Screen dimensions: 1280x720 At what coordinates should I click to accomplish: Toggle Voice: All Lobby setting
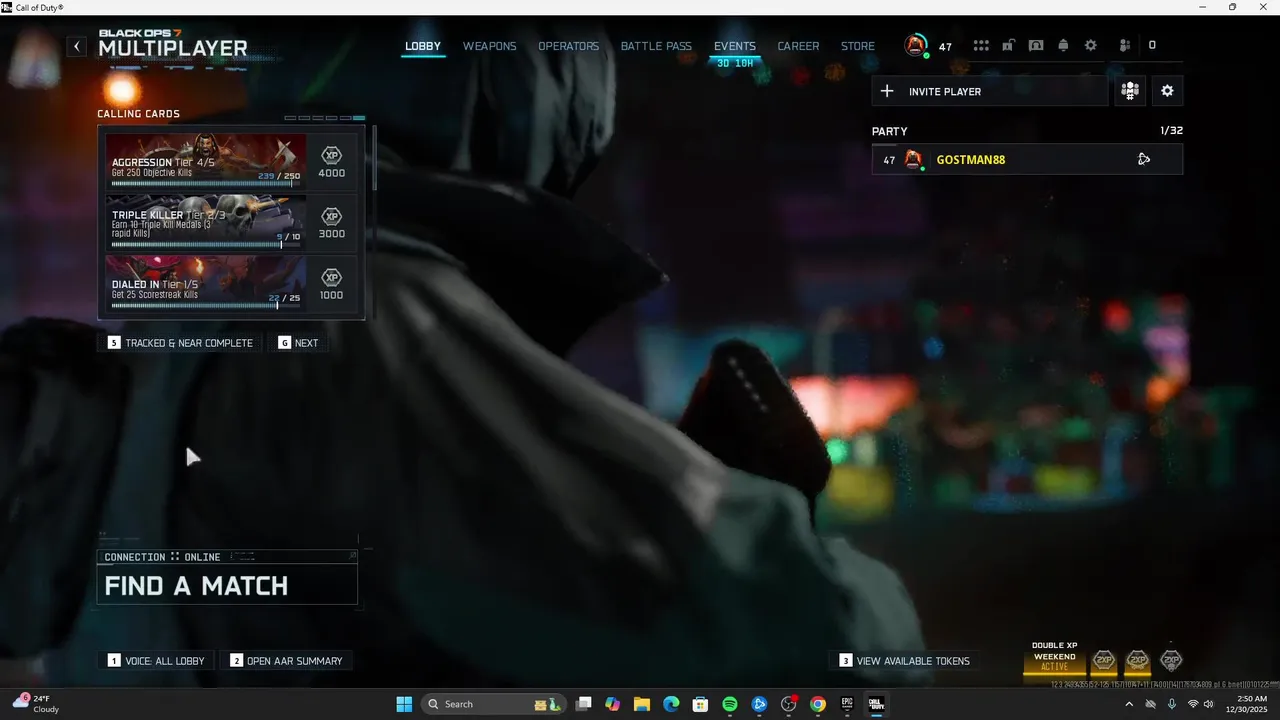click(x=157, y=661)
